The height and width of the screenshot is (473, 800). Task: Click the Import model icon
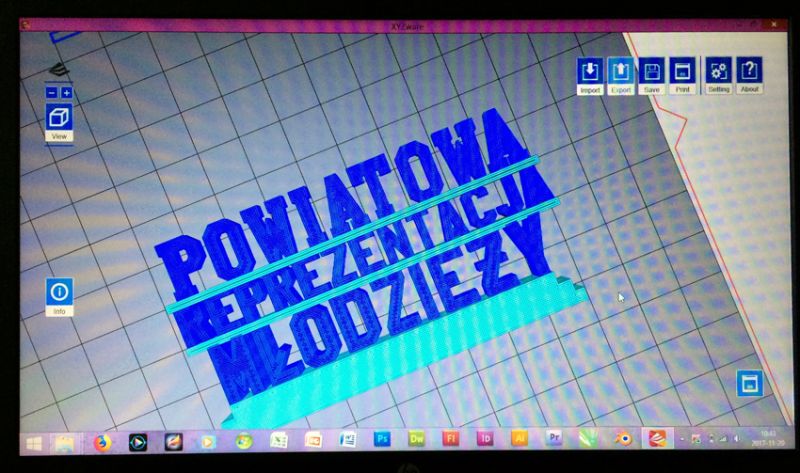[x=590, y=72]
